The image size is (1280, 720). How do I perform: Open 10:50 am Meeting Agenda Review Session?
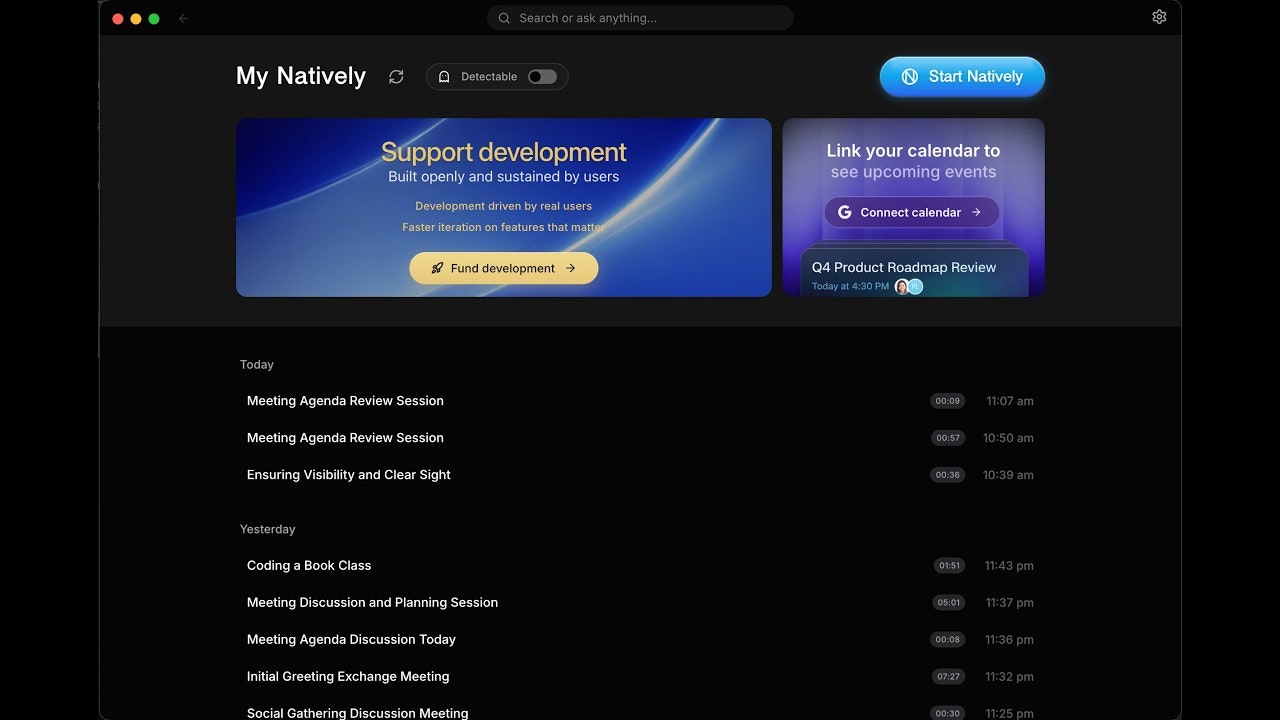(x=640, y=438)
